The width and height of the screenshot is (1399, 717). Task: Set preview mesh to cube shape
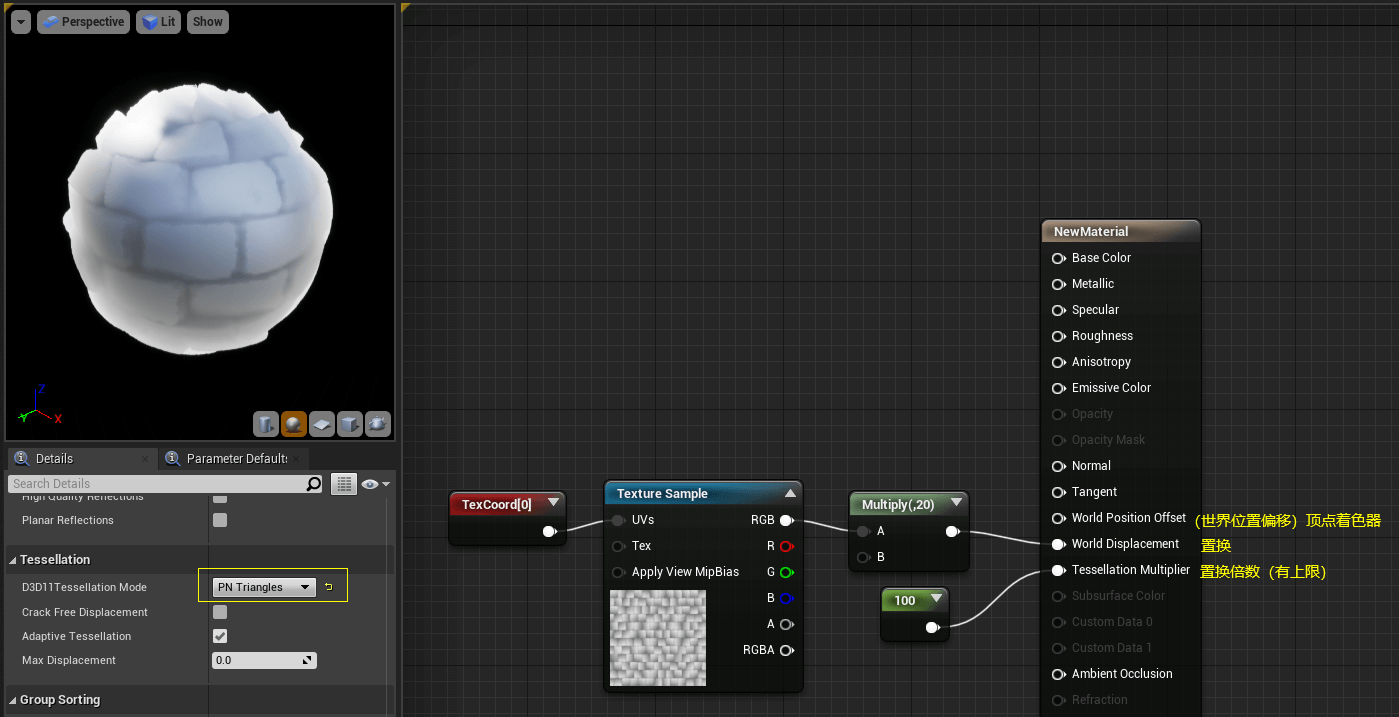coord(349,424)
